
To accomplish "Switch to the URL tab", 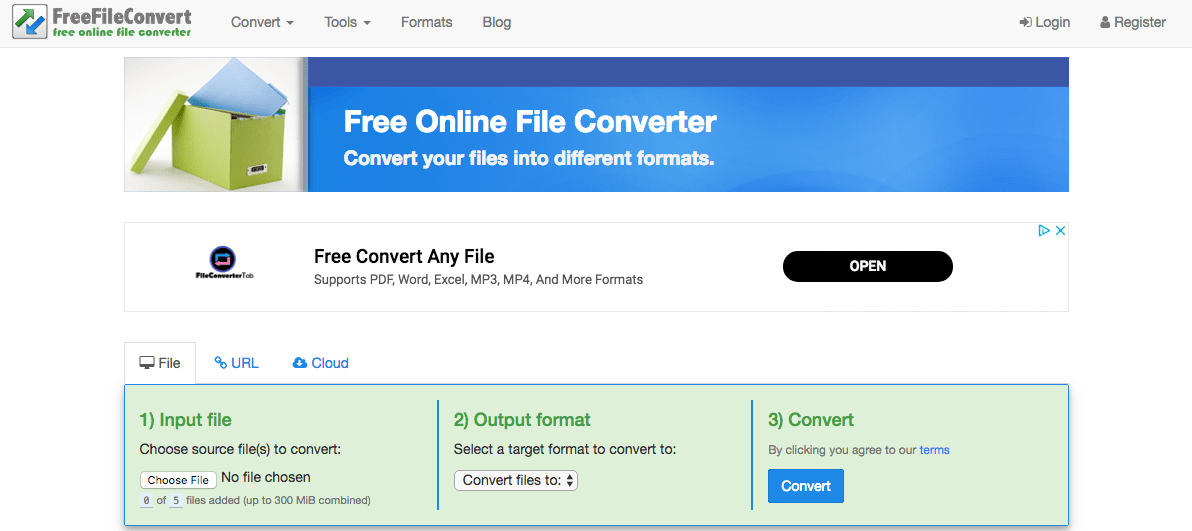I will point(237,363).
